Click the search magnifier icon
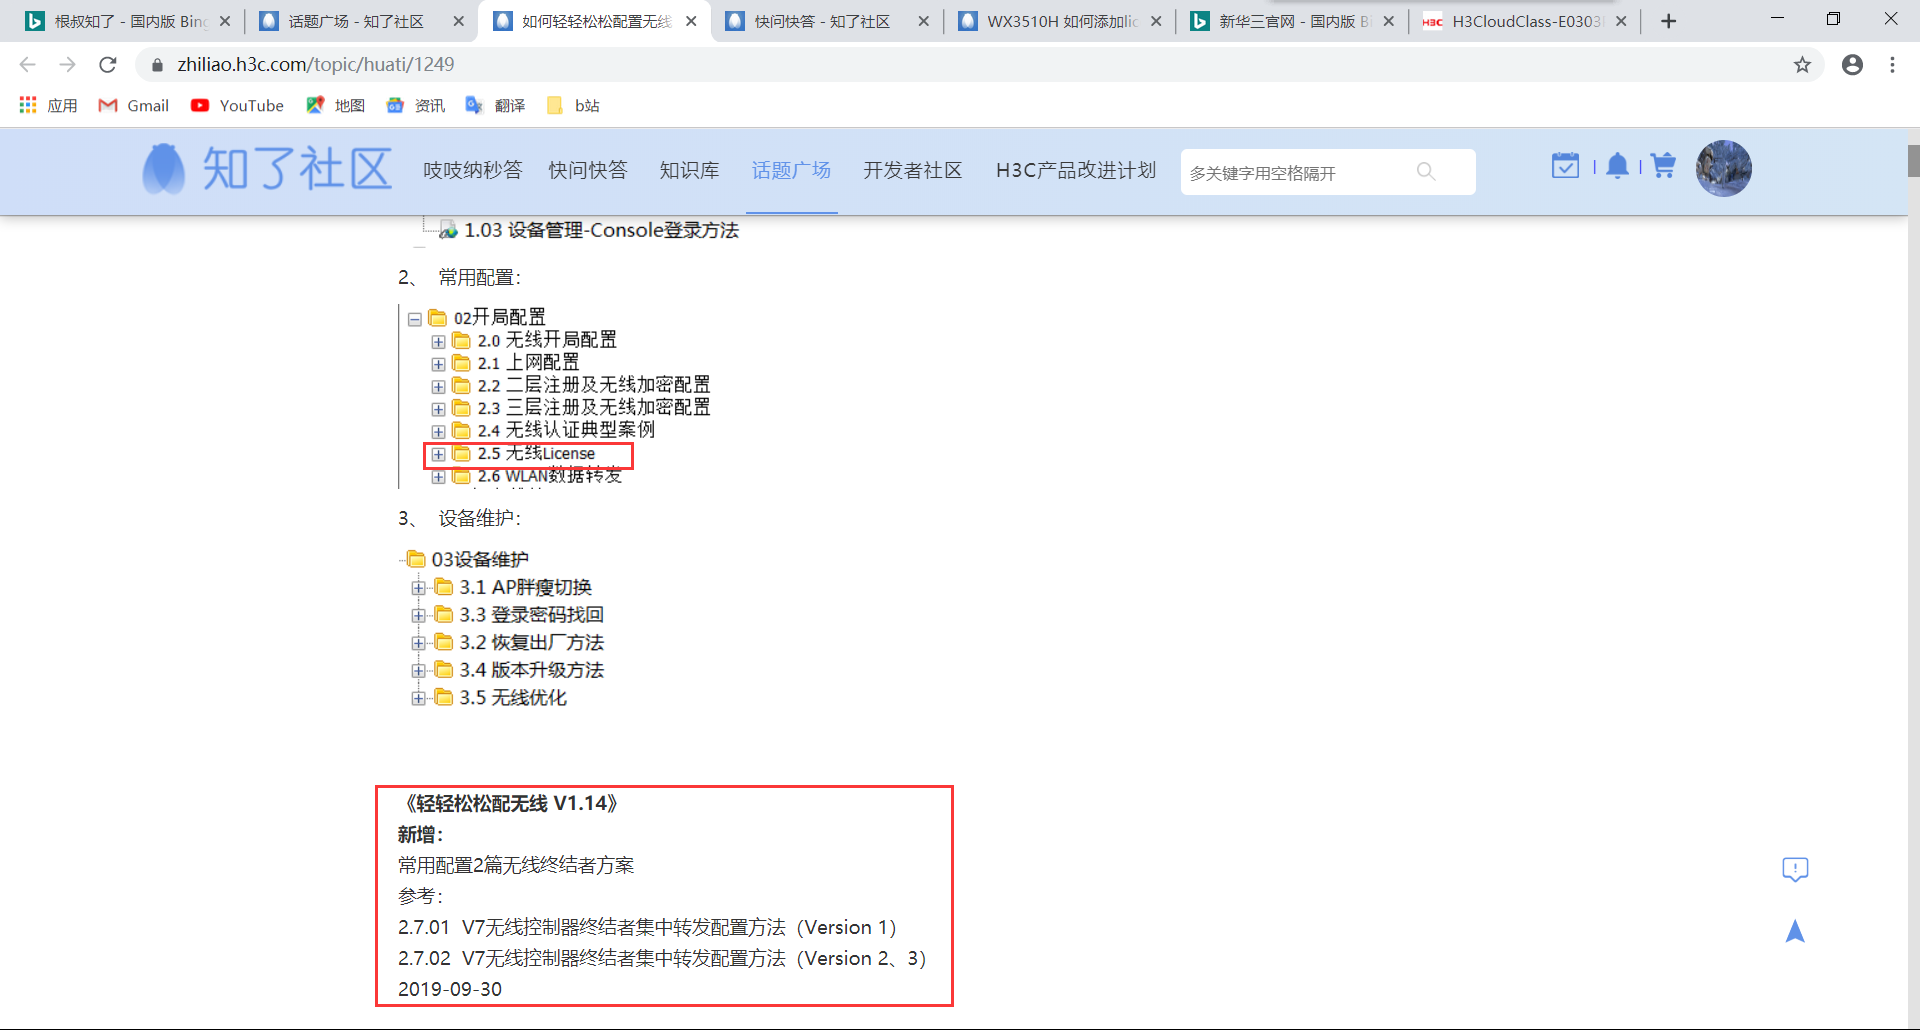The height and width of the screenshot is (1030, 1920). click(1426, 172)
